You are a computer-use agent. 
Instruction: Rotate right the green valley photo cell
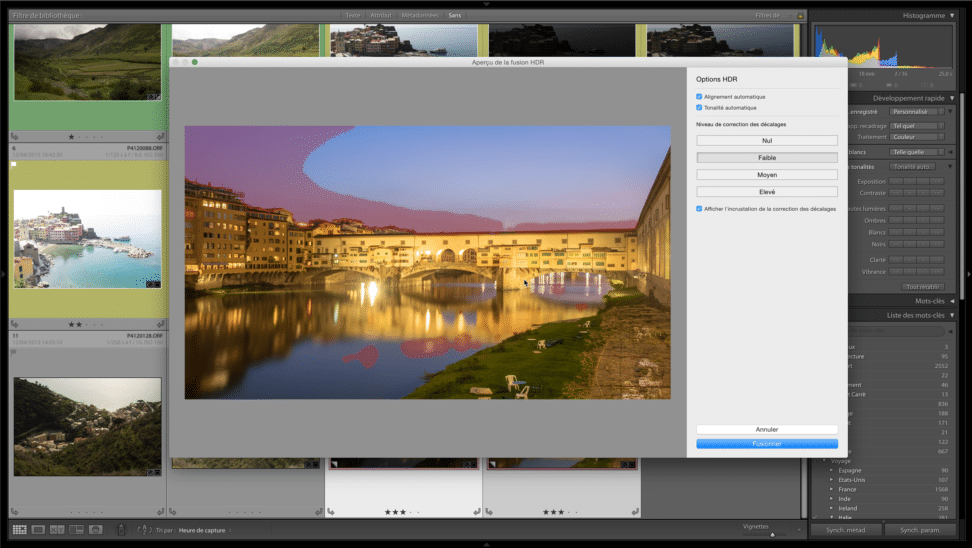click(x=161, y=136)
